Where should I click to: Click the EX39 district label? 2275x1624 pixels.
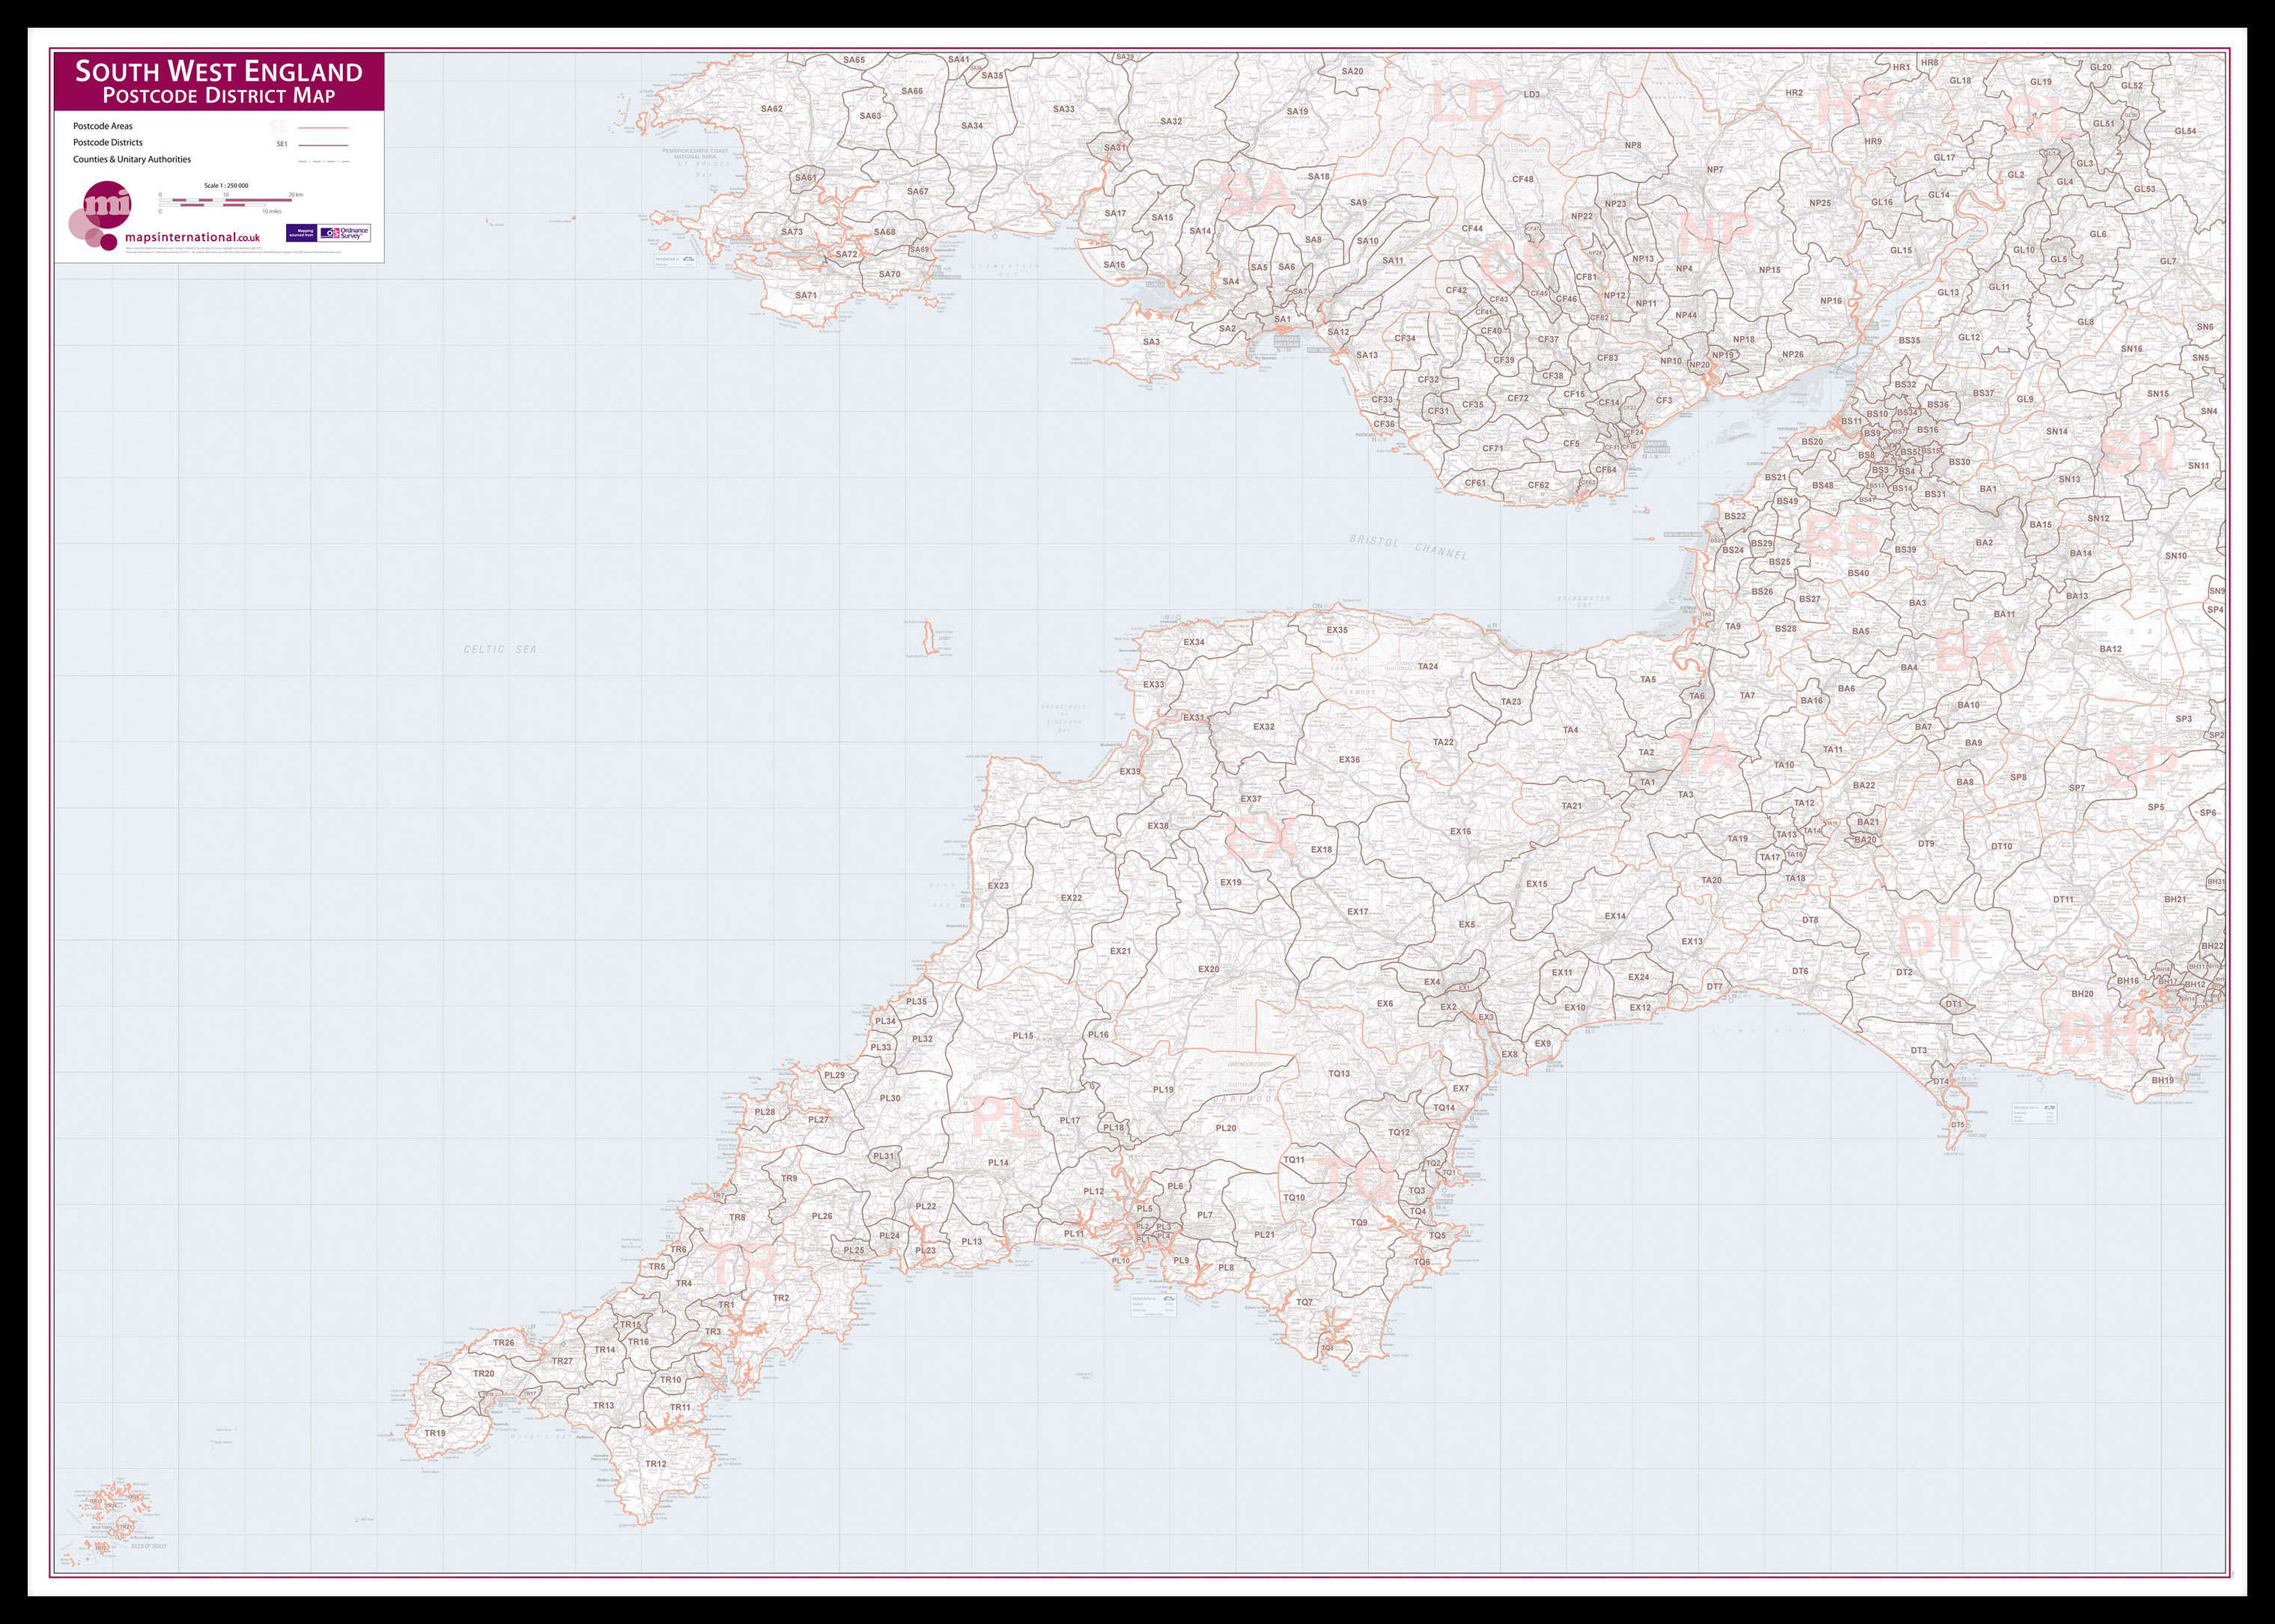pos(1130,771)
